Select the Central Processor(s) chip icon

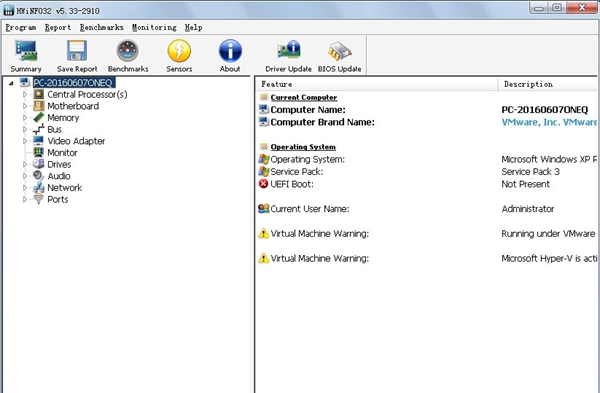coord(39,94)
